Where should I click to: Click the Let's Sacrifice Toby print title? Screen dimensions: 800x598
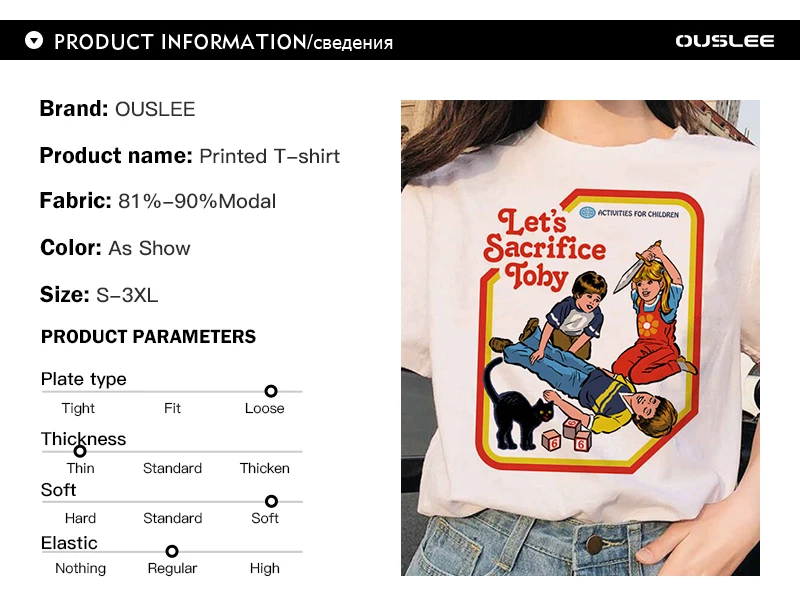click(x=543, y=246)
